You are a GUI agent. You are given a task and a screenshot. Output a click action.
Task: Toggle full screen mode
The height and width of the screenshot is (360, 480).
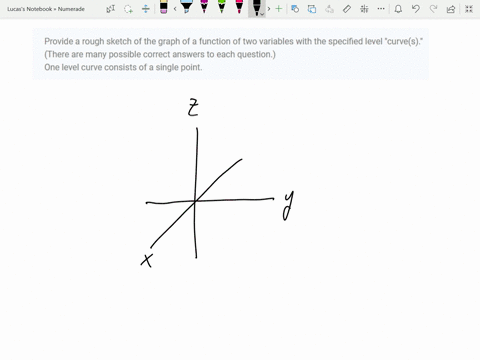(469, 9)
